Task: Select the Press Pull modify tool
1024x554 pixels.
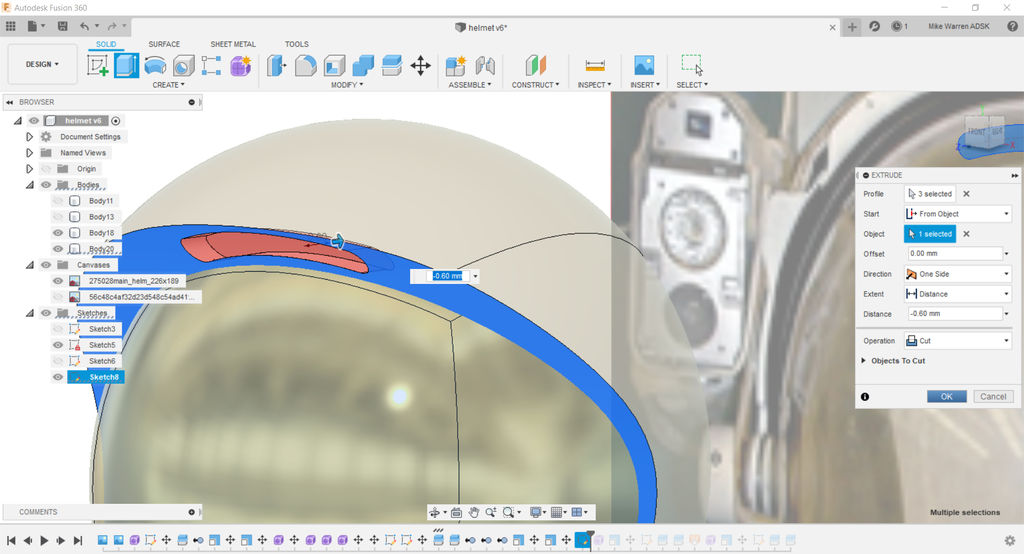Action: [277, 65]
